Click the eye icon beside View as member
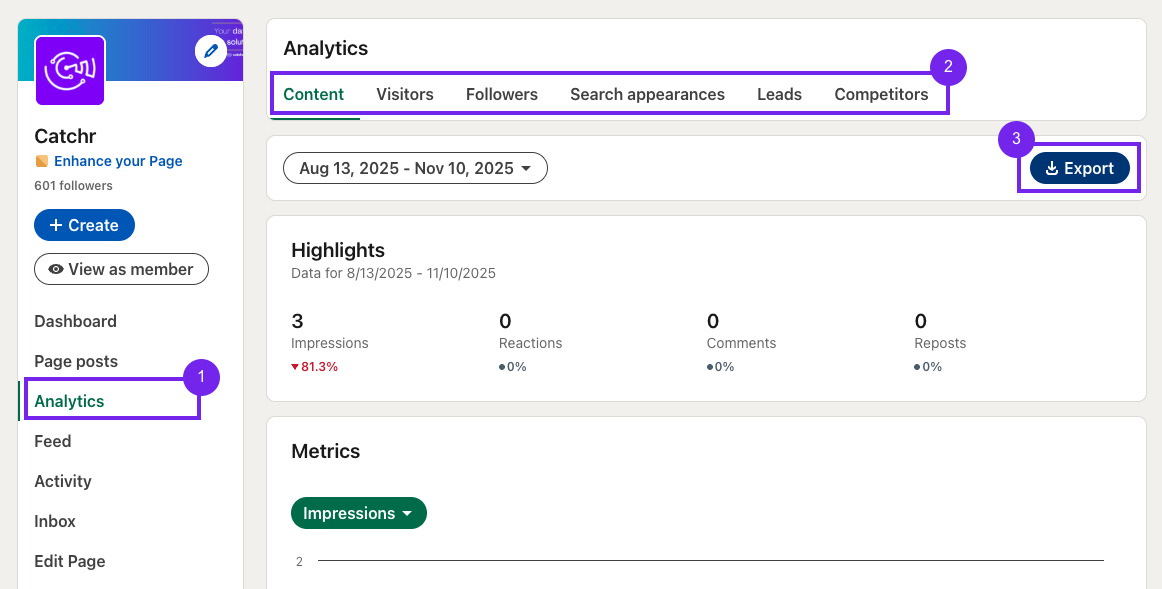The image size is (1162, 589). [58, 269]
